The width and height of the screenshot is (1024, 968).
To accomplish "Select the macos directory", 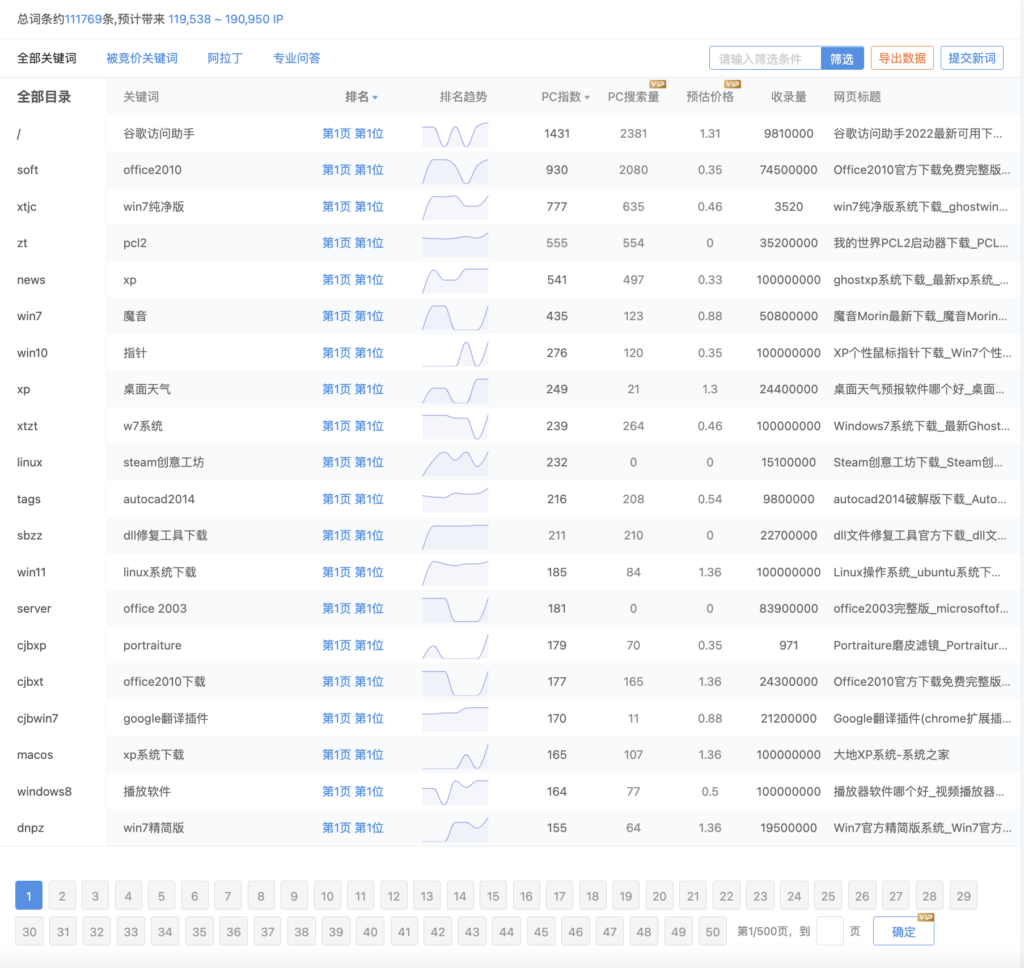I will pyautogui.click(x=35, y=755).
